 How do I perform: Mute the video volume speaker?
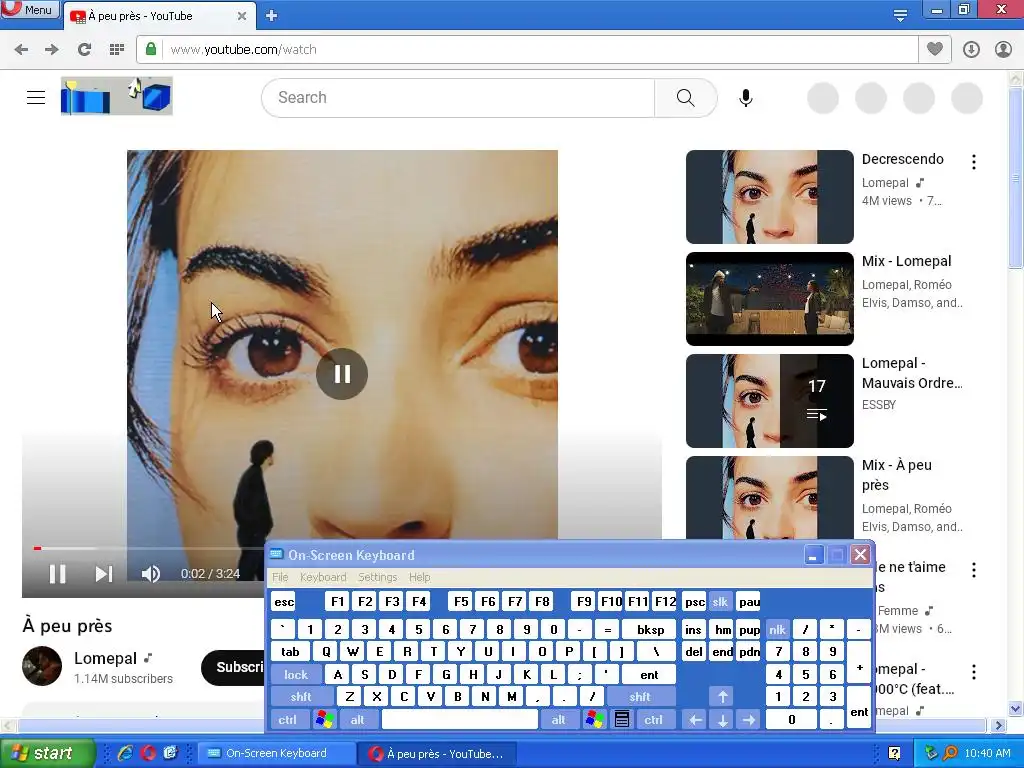tap(151, 574)
